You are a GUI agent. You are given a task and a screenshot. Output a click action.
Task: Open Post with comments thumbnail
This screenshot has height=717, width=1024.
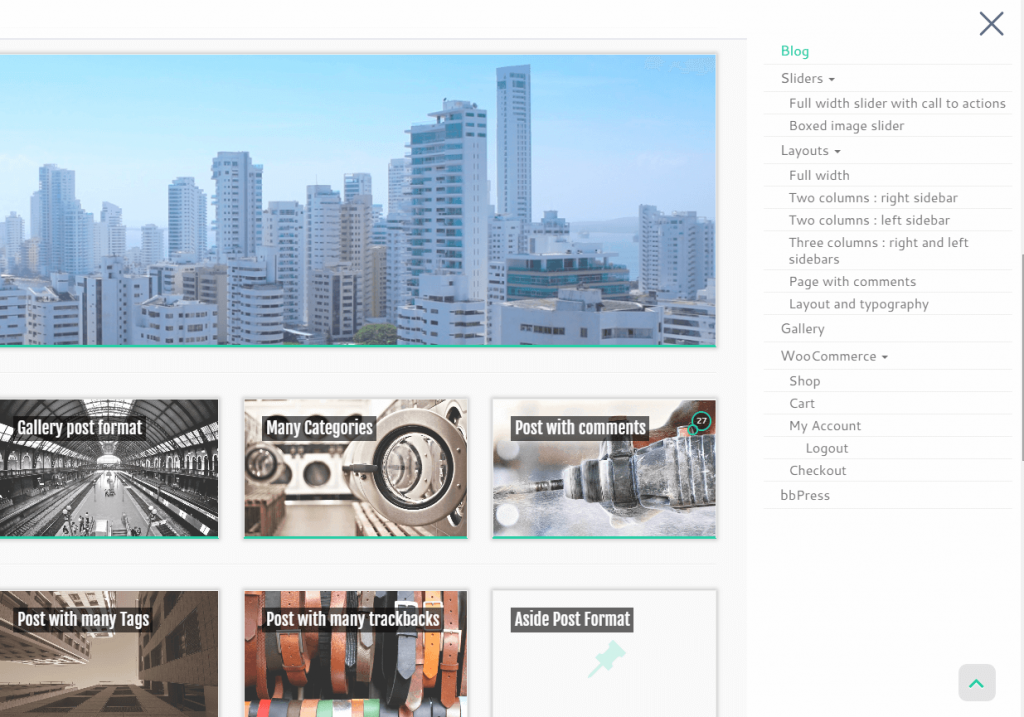coord(604,468)
